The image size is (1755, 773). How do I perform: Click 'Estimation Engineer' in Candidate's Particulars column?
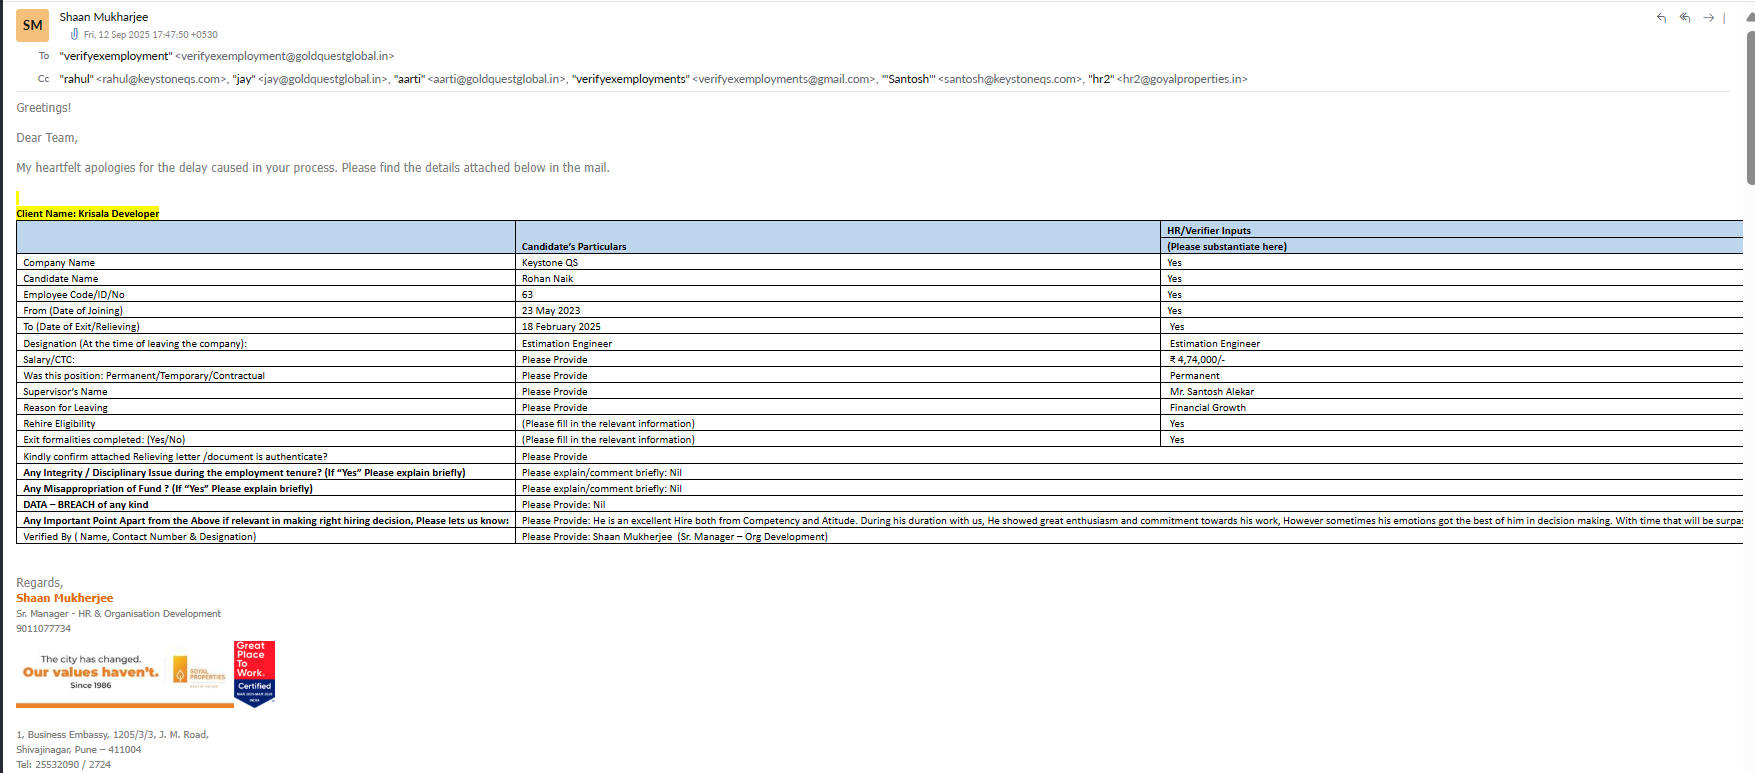[x=567, y=343]
